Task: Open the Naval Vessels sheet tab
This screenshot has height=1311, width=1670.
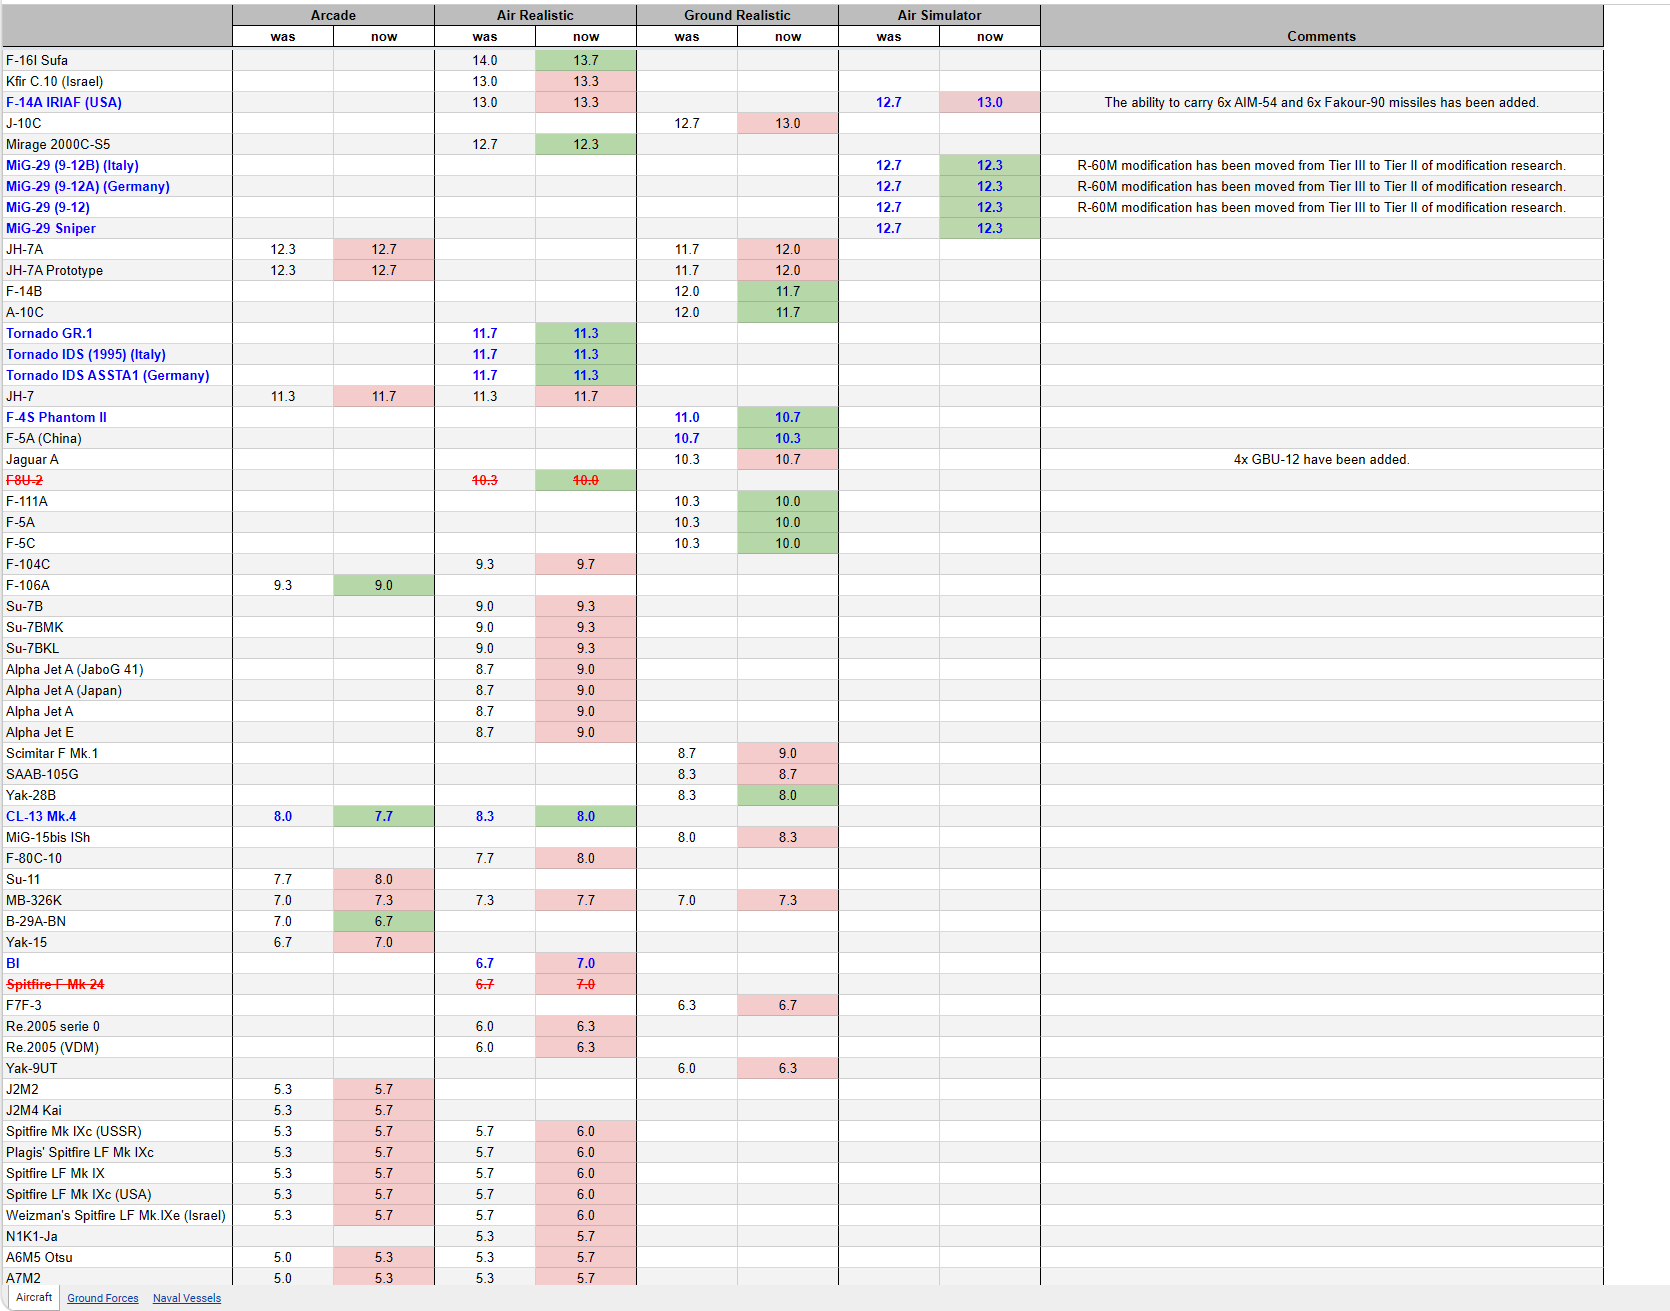Action: 187,1298
